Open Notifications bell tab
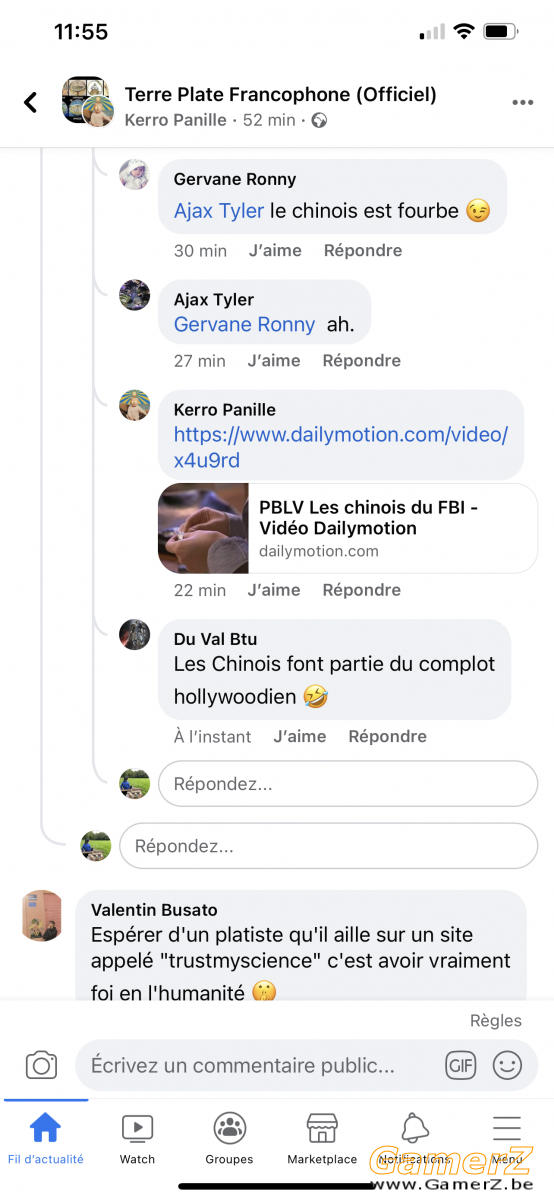 pos(414,1138)
